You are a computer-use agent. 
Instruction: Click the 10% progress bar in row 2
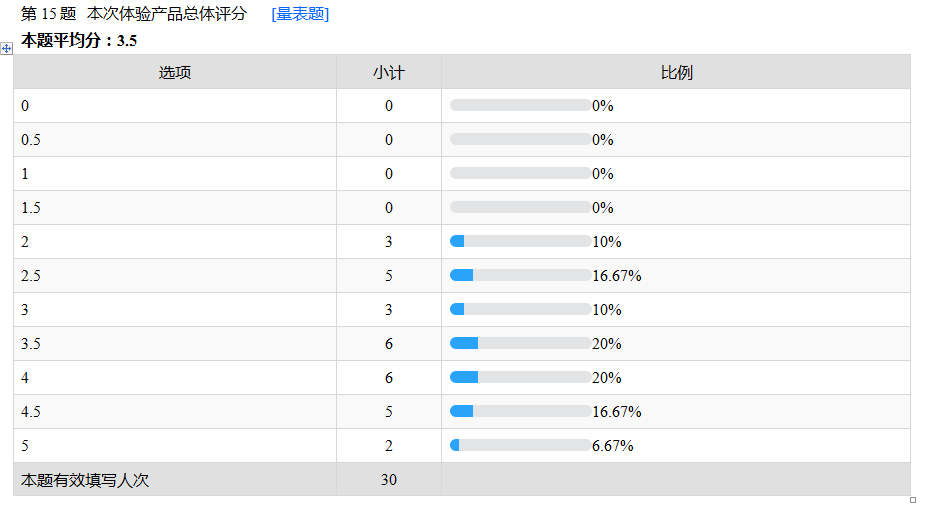tap(520, 242)
